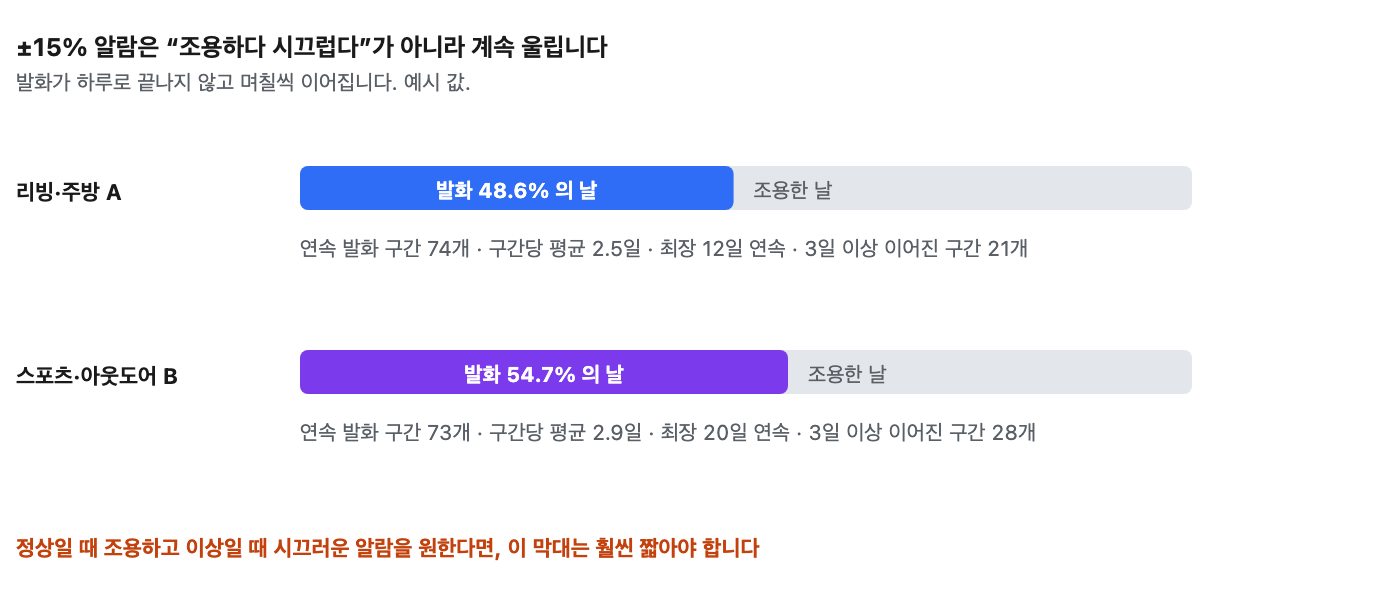Click 최장 12일 연속 text
The image size is (1400, 589).
pyautogui.click(x=722, y=248)
